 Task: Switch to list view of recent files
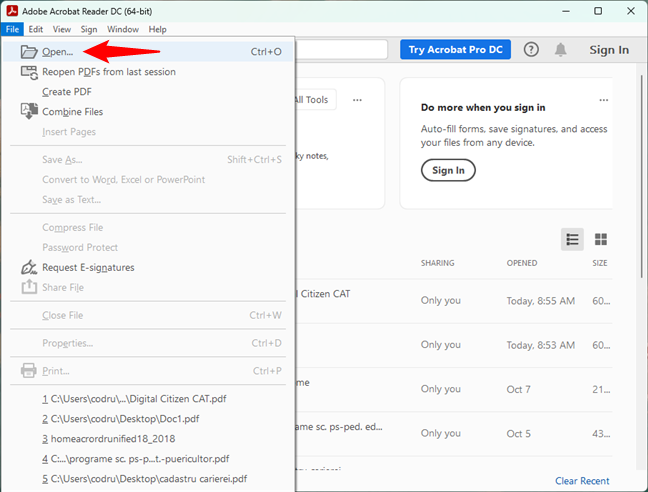[x=572, y=239]
